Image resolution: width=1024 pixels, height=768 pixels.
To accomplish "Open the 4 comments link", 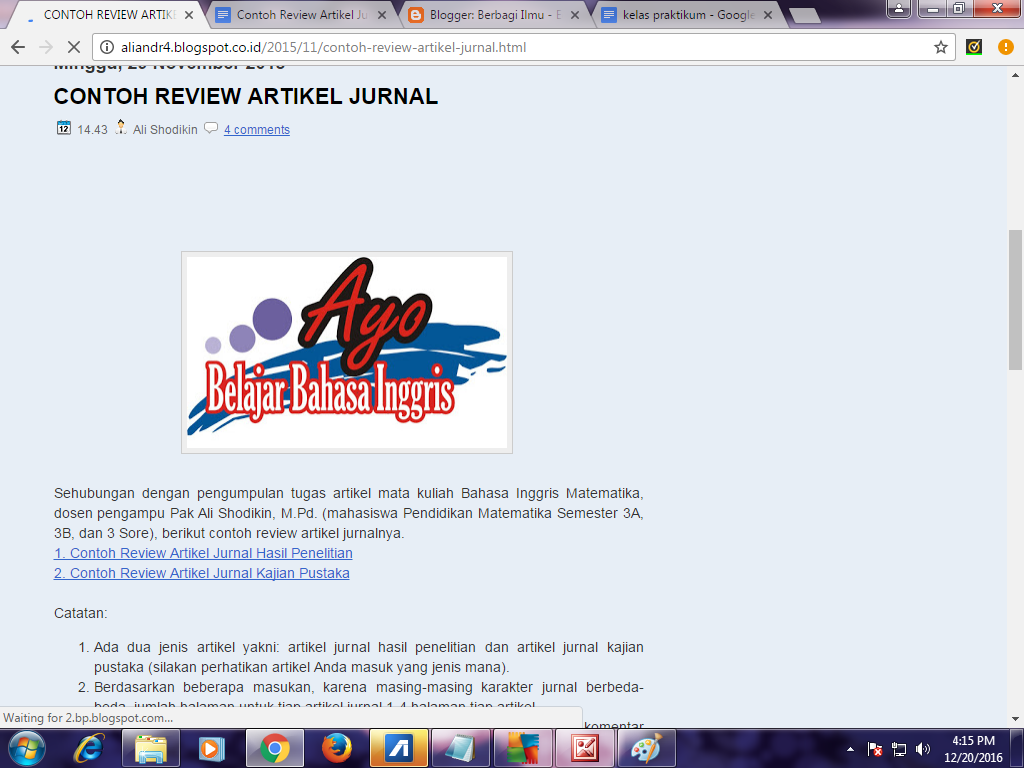I will pyautogui.click(x=257, y=129).
